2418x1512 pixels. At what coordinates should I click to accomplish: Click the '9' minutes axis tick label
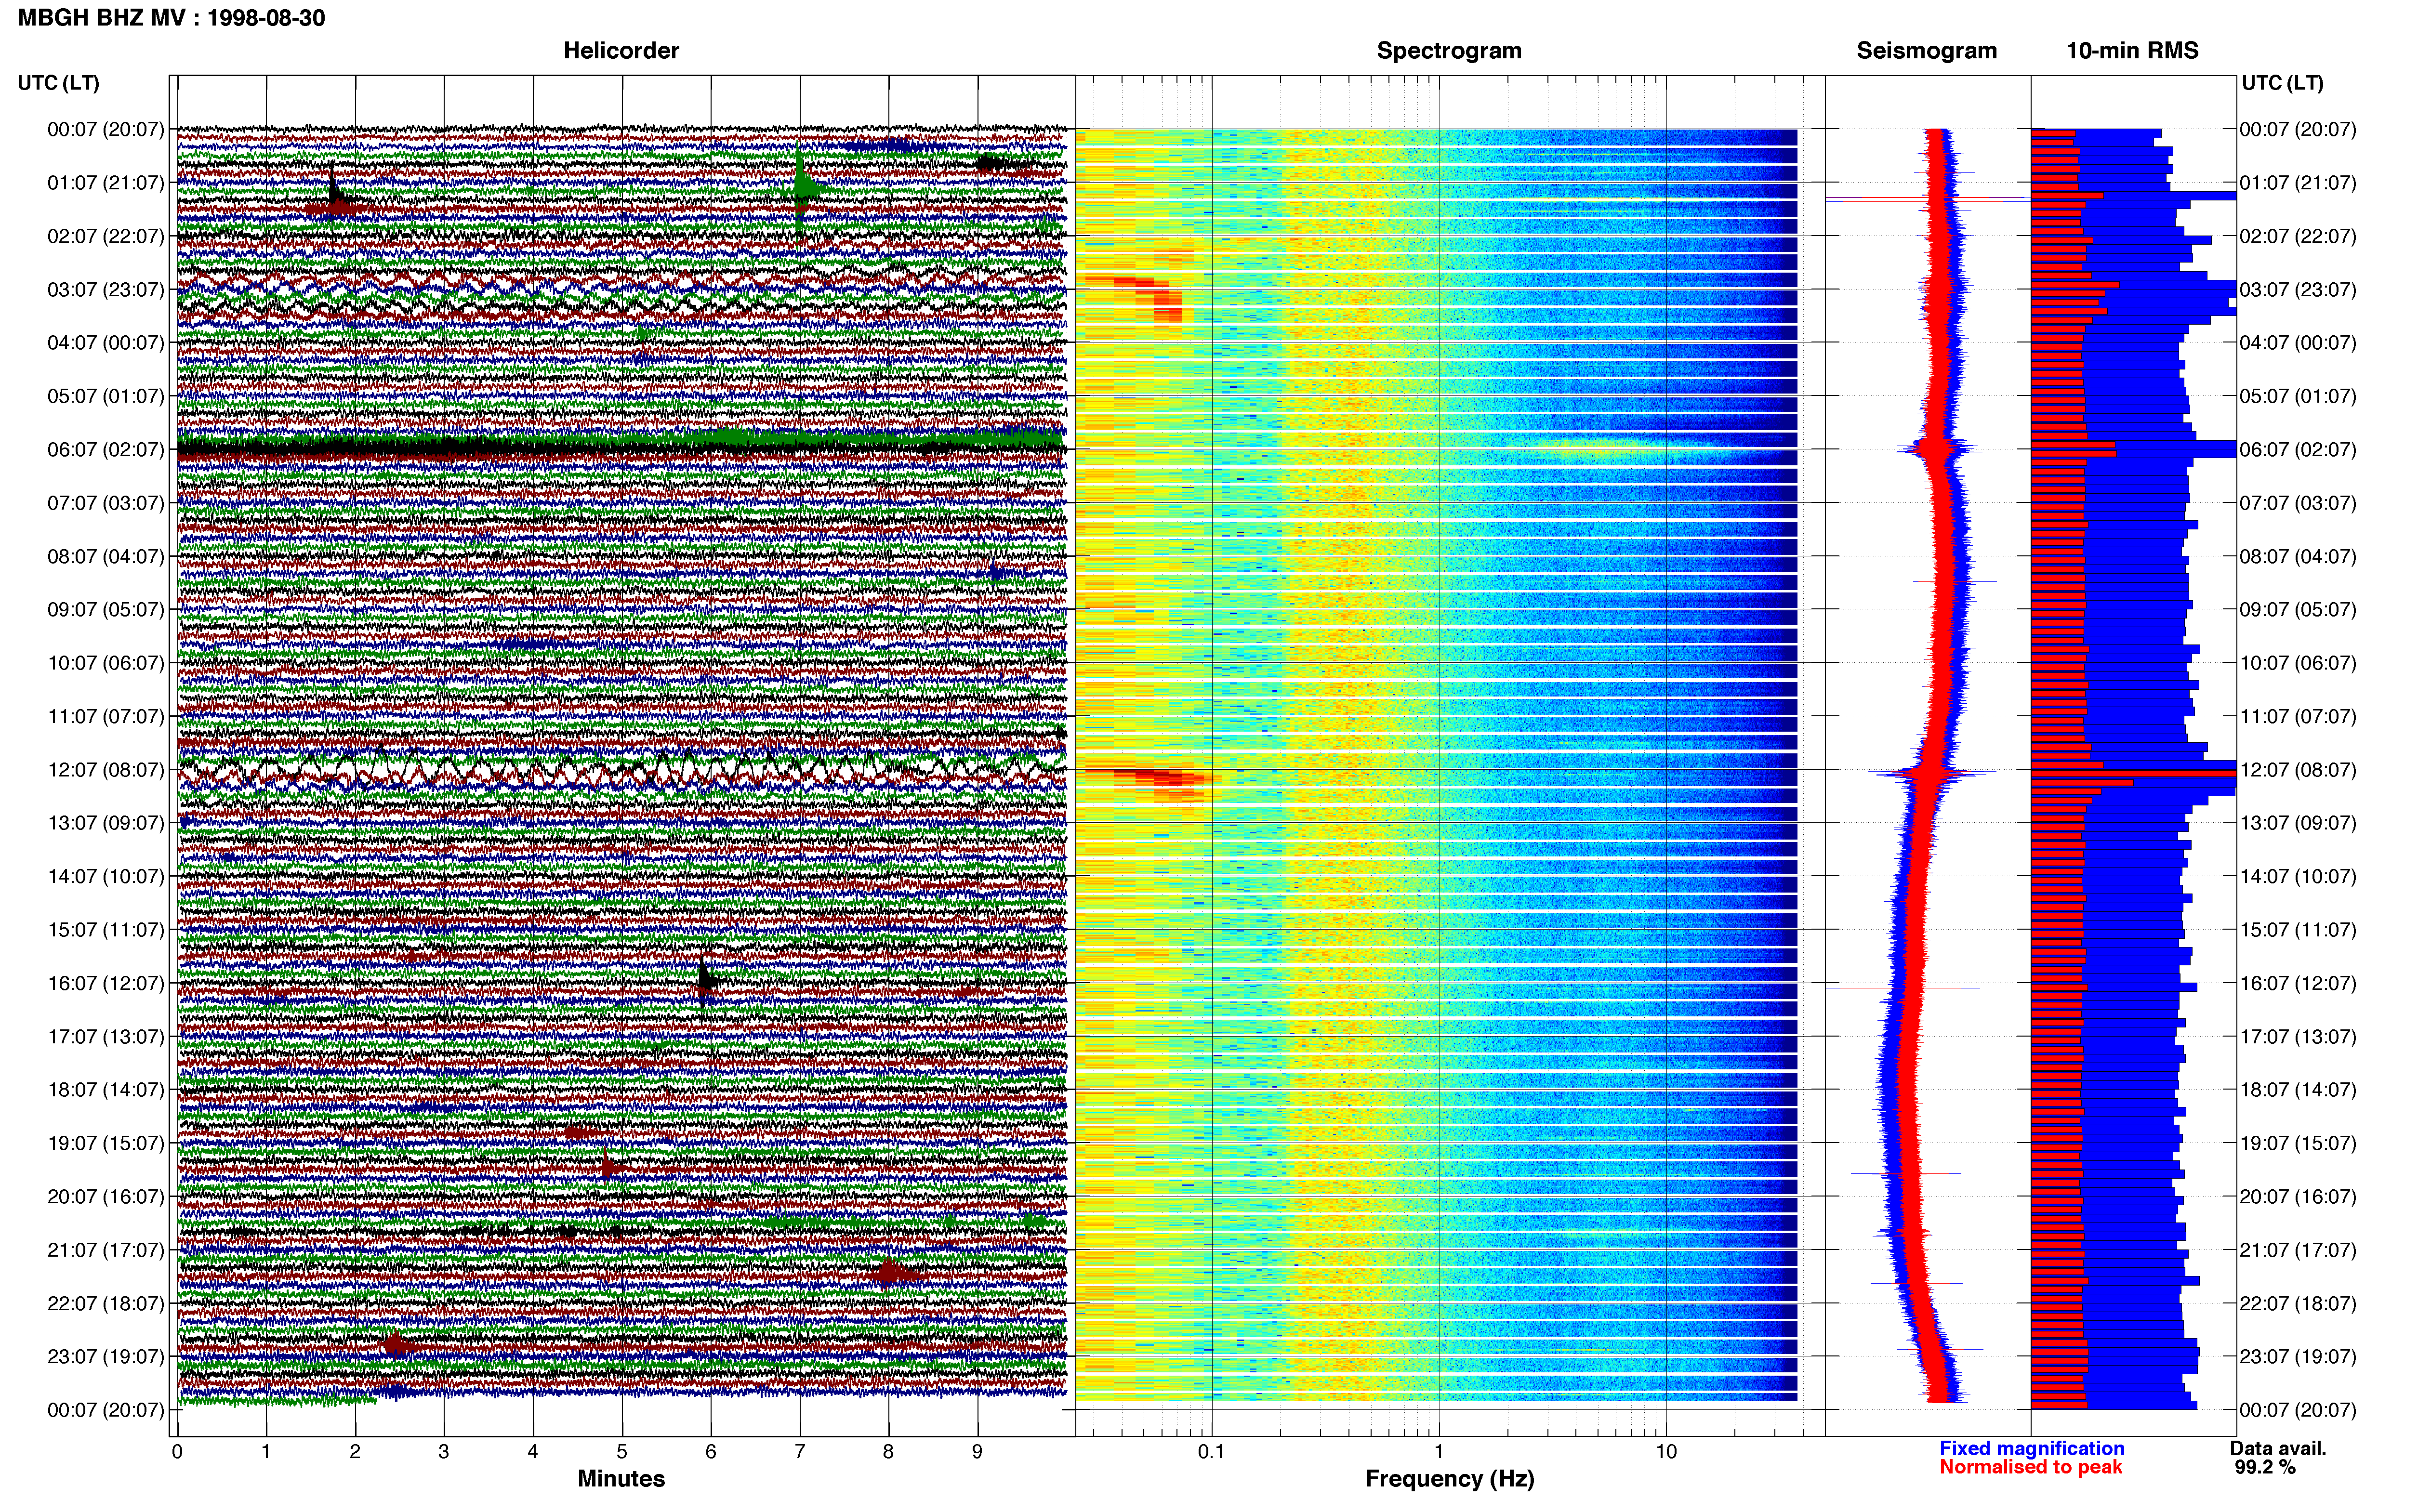tap(977, 1452)
